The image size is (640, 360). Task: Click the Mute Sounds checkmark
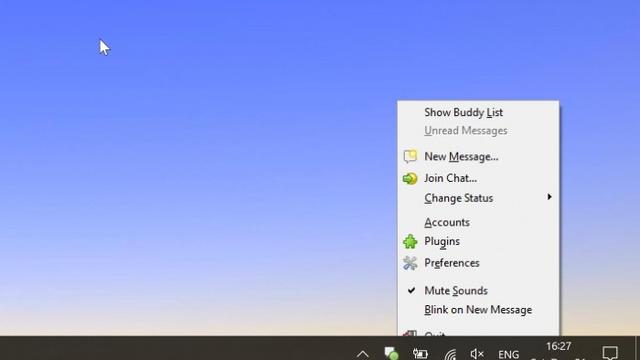pos(411,290)
